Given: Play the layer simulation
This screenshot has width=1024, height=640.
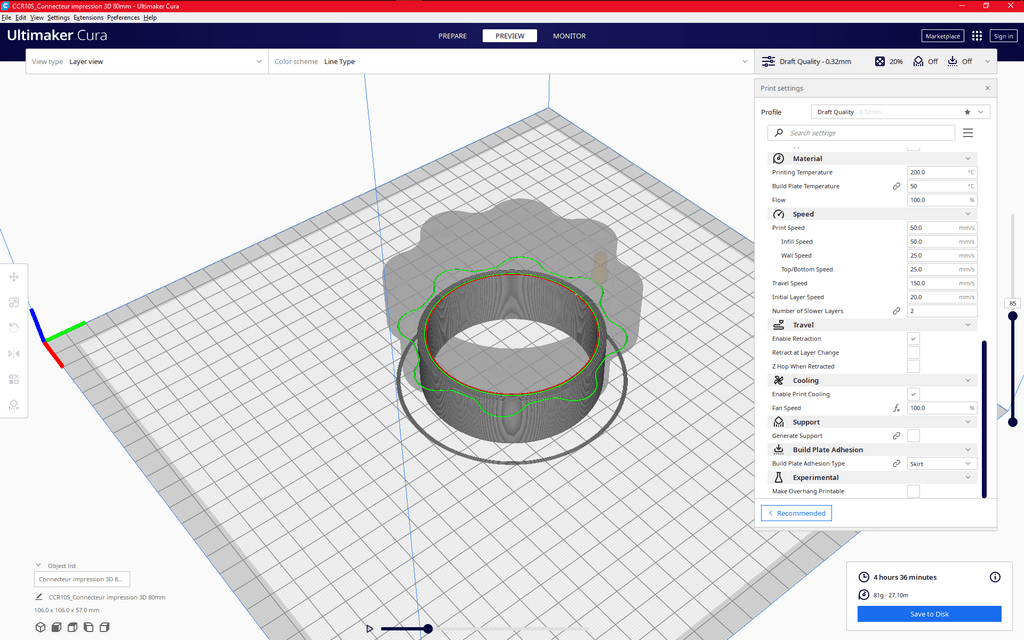Looking at the screenshot, I should coord(370,629).
